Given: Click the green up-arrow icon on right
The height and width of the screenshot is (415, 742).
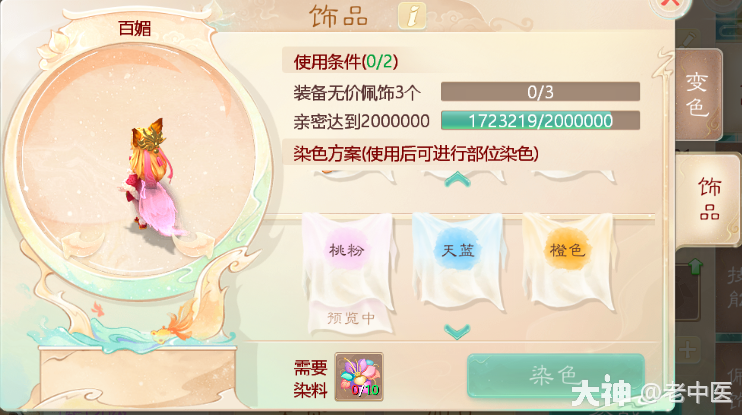Looking at the screenshot, I should click(695, 267).
